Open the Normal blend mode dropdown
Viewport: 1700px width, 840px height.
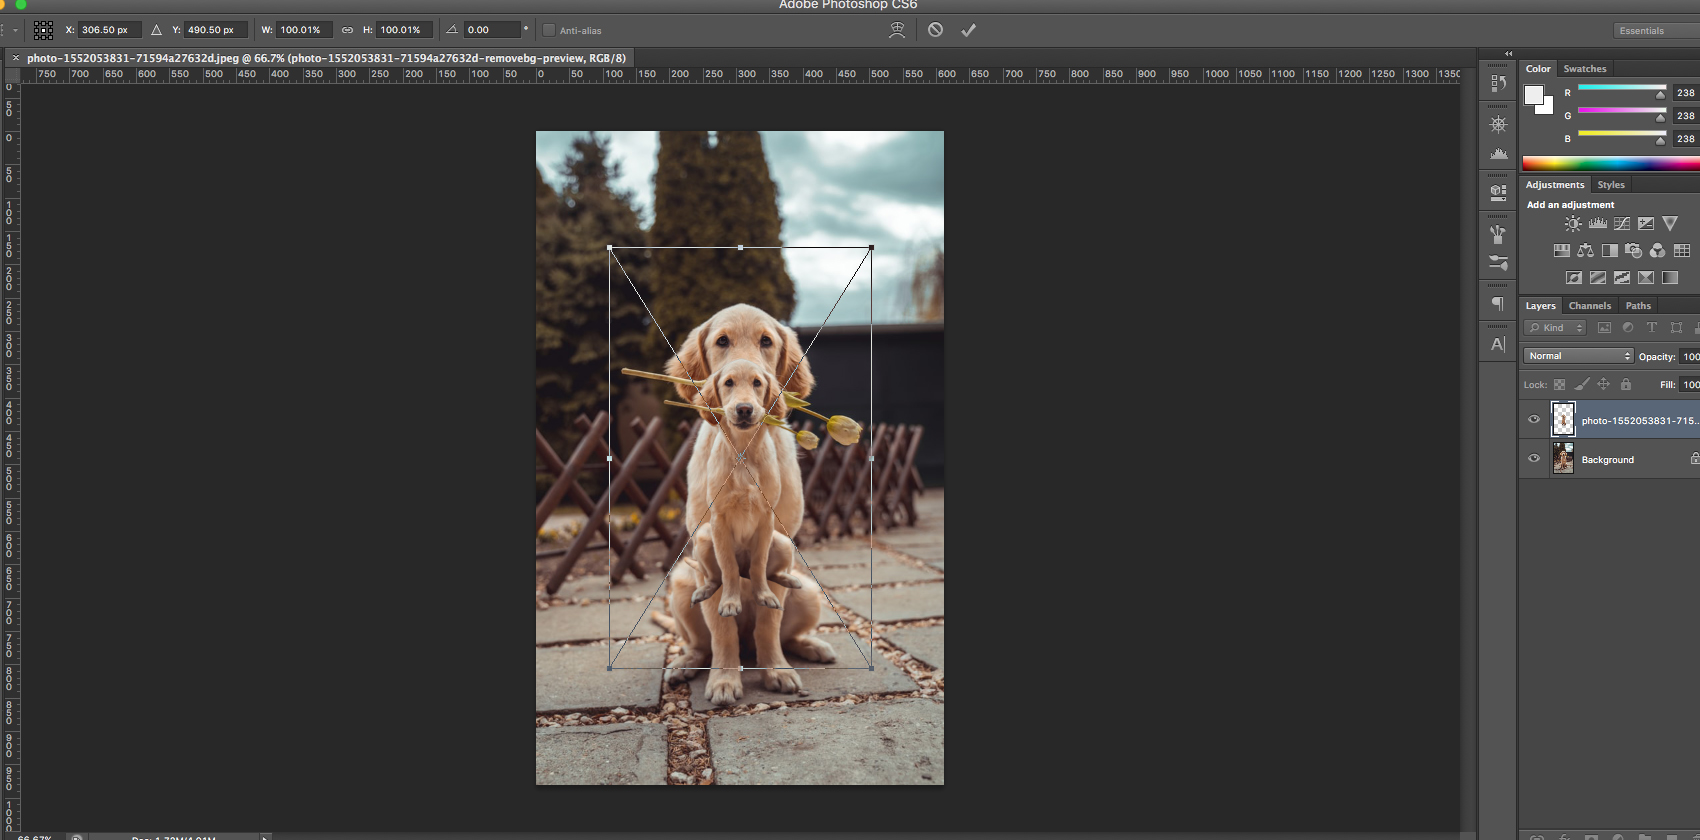pyautogui.click(x=1578, y=356)
